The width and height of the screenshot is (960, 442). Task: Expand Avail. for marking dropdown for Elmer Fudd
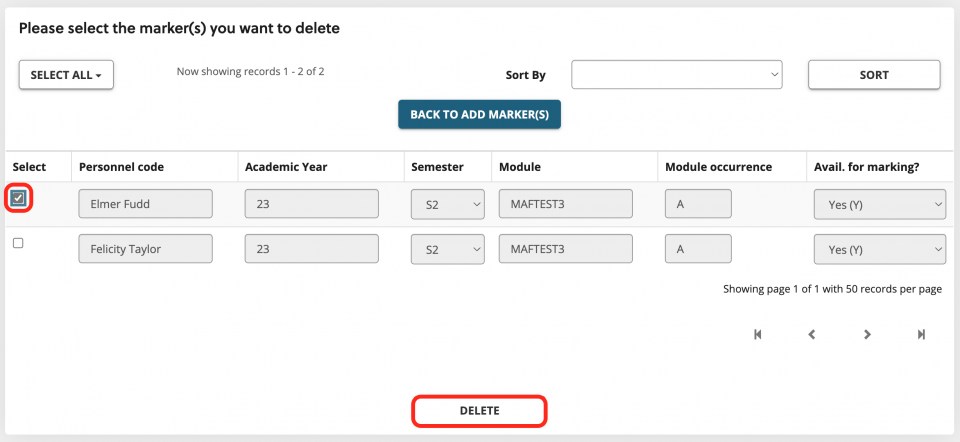tap(880, 204)
